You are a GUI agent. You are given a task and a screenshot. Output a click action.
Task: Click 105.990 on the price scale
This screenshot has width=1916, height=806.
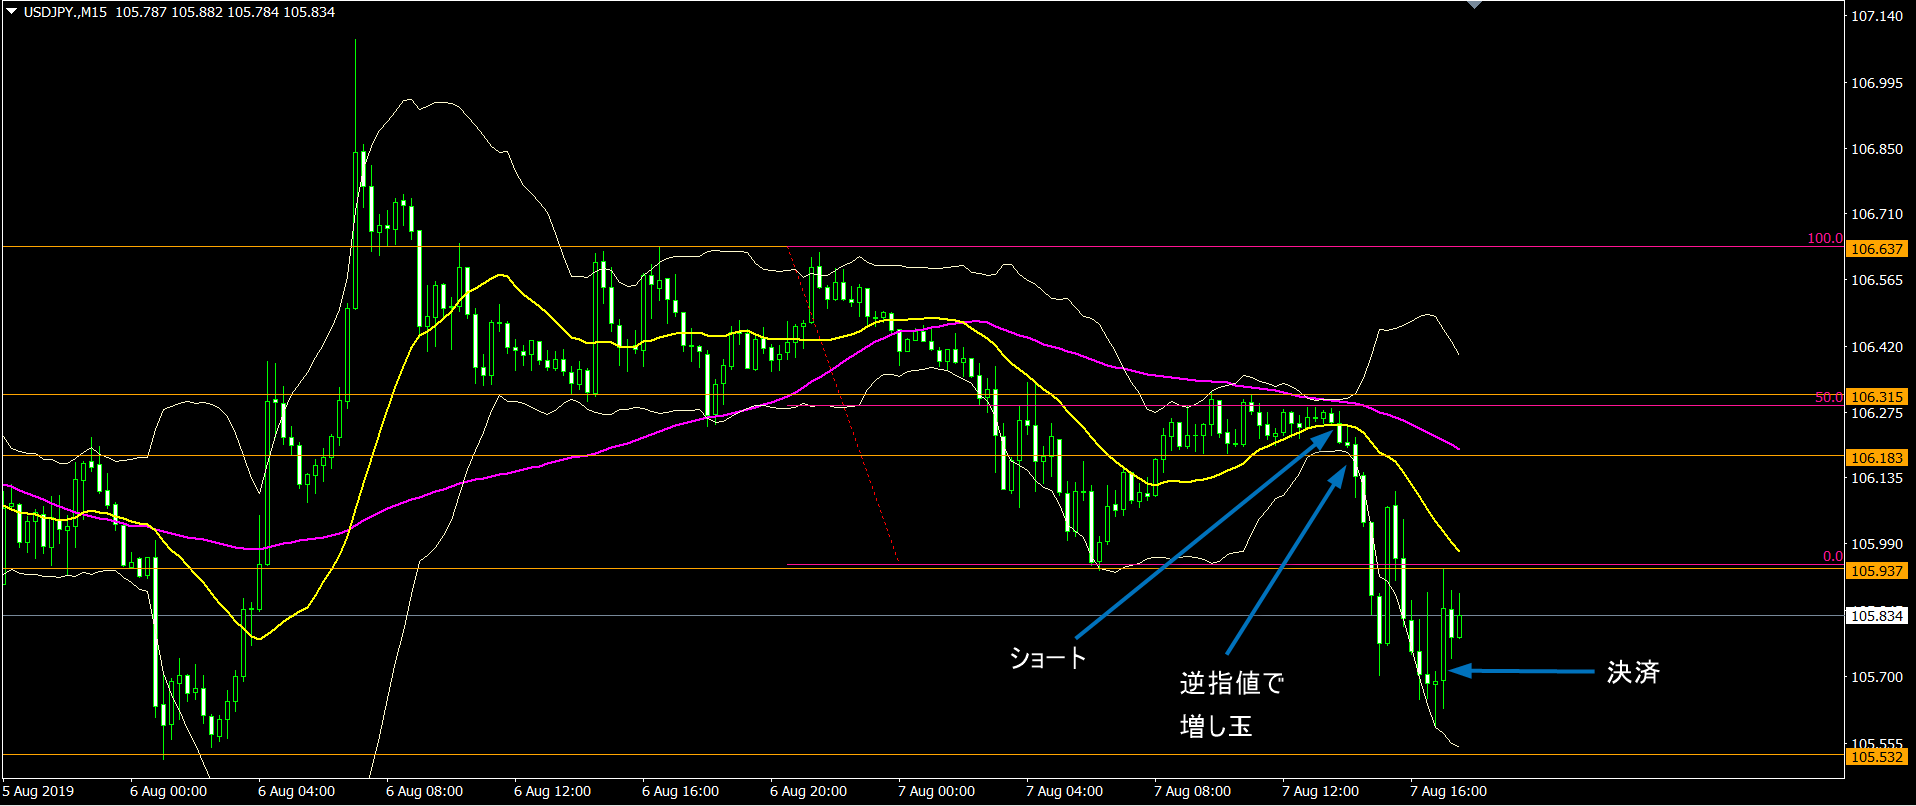click(1877, 544)
